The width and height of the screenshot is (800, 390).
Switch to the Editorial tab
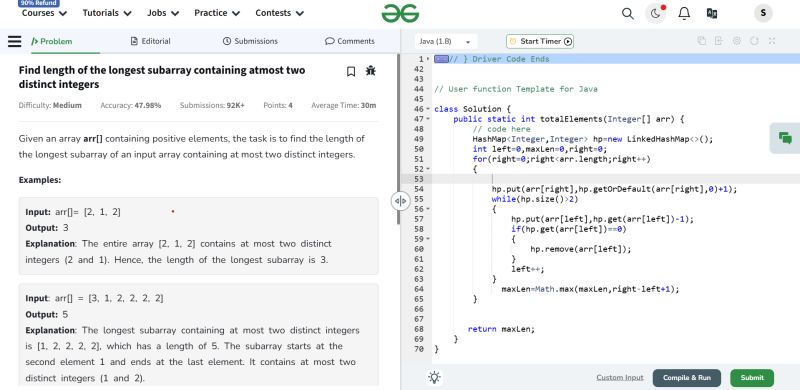151,41
